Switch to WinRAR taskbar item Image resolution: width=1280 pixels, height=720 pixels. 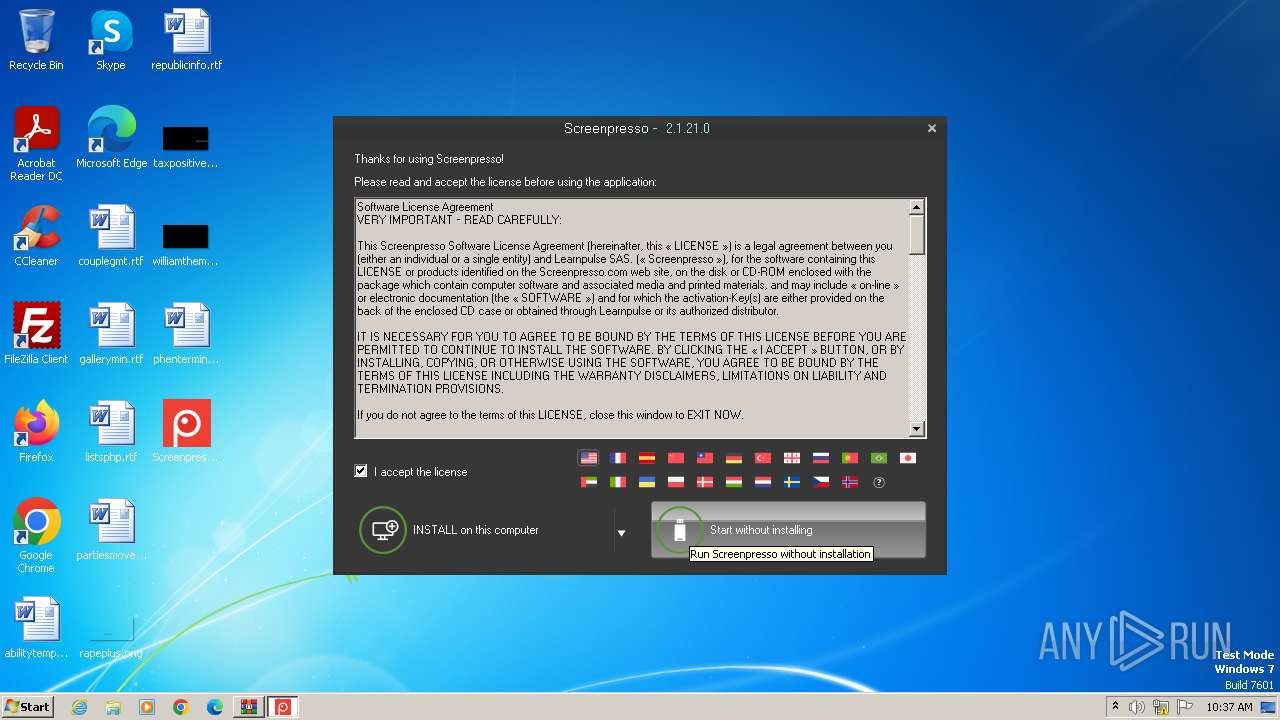[249, 707]
